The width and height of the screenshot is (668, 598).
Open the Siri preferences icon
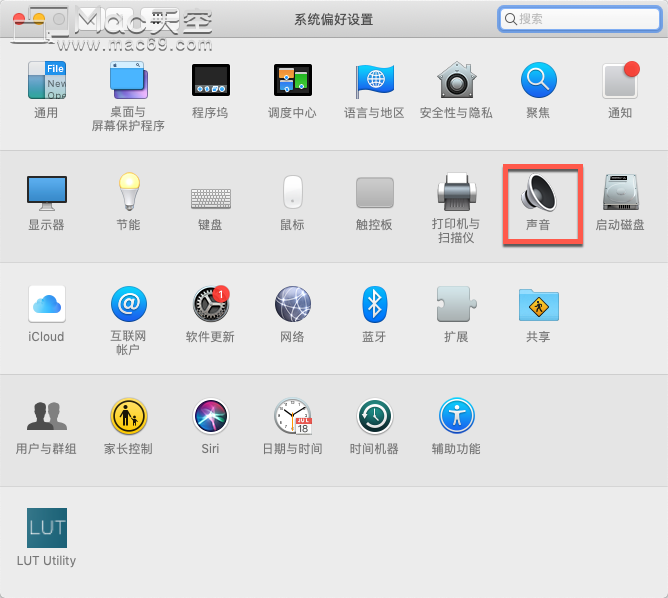pos(210,416)
